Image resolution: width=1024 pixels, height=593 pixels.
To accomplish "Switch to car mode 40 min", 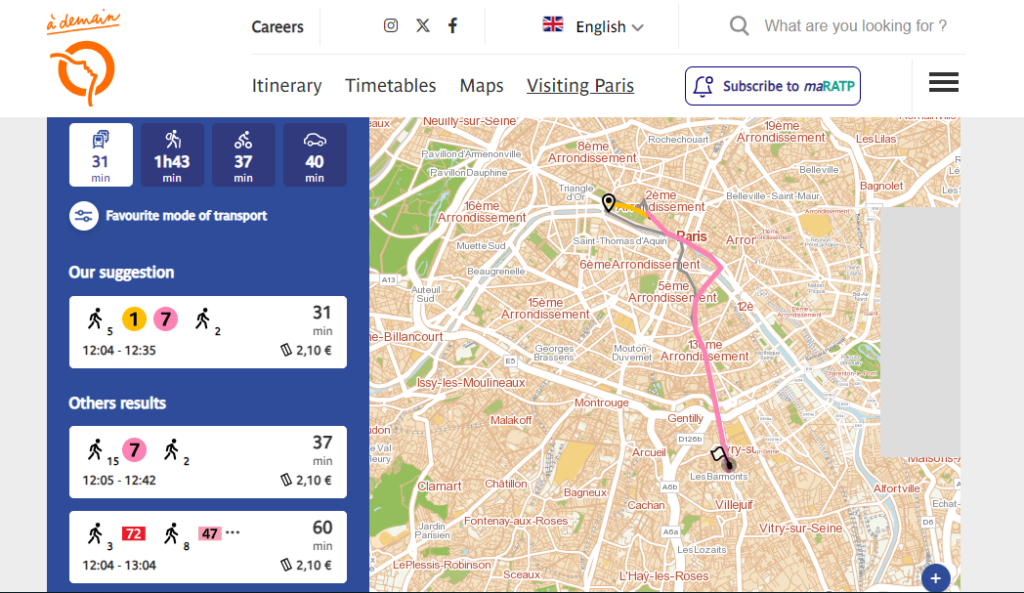I will [314, 155].
